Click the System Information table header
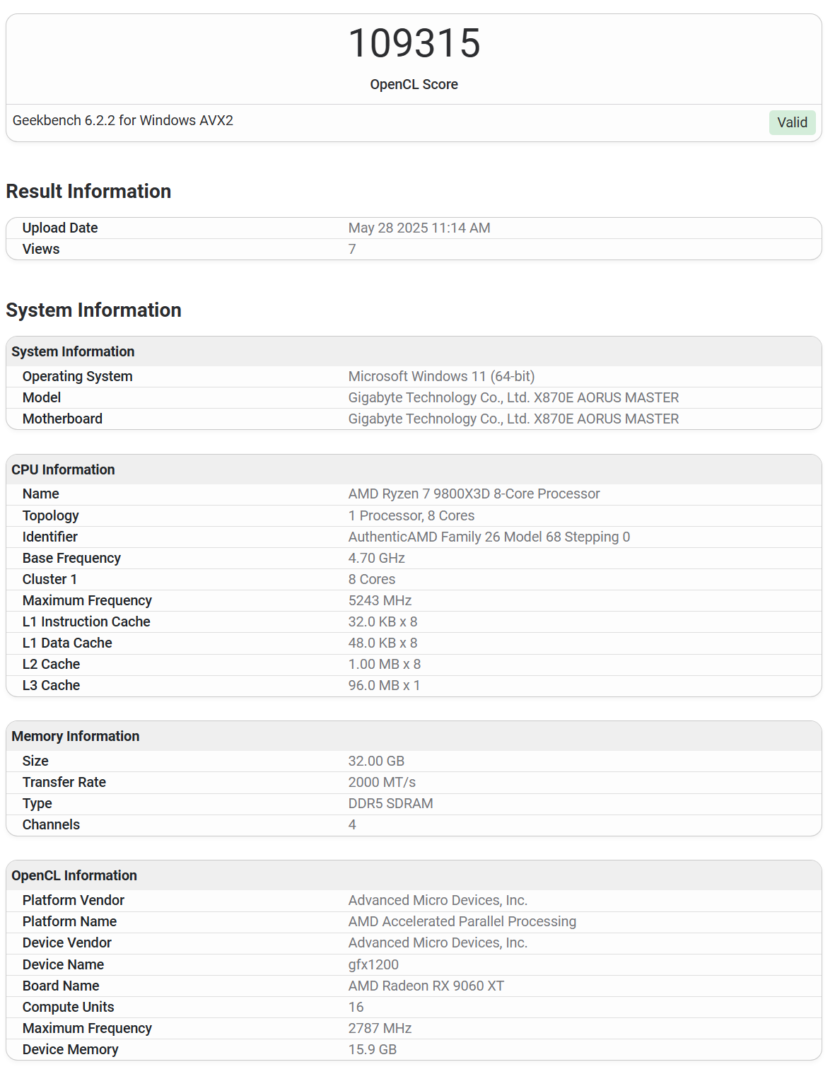 [73, 352]
